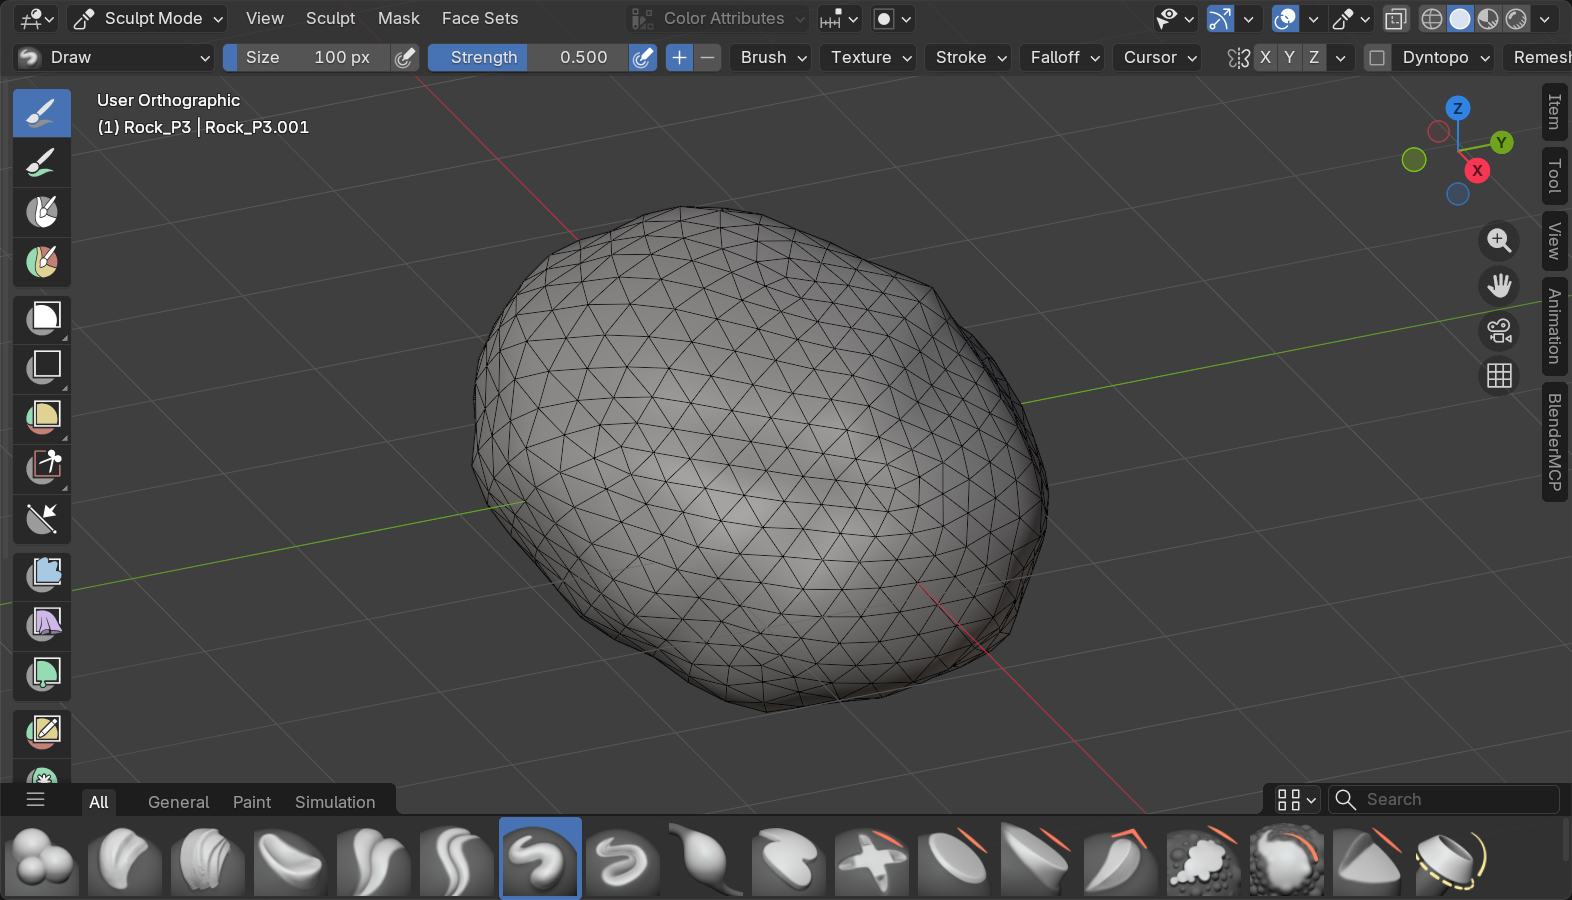Select the Color Filter tool

coord(42,675)
